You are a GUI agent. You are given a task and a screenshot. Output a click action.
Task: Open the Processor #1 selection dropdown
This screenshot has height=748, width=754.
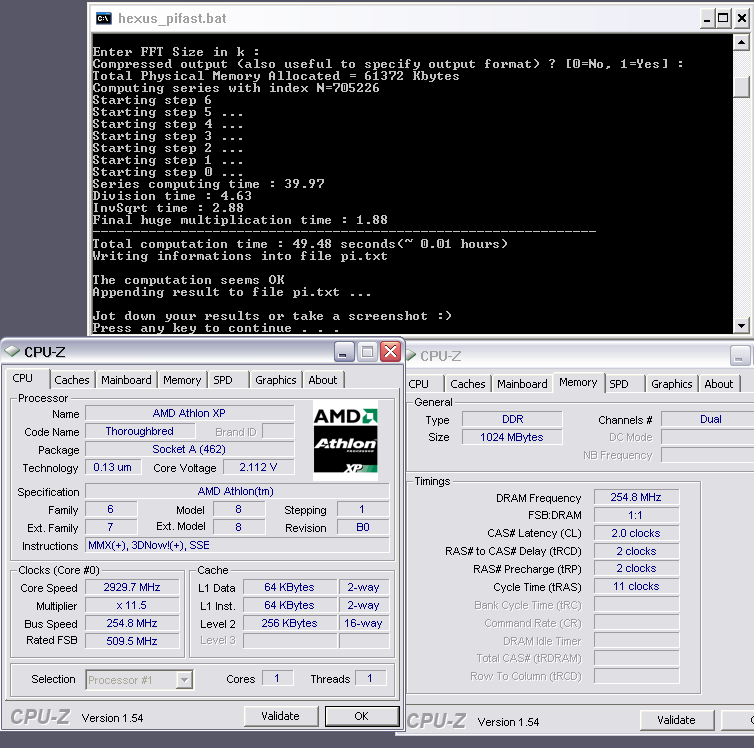pyautogui.click(x=184, y=680)
